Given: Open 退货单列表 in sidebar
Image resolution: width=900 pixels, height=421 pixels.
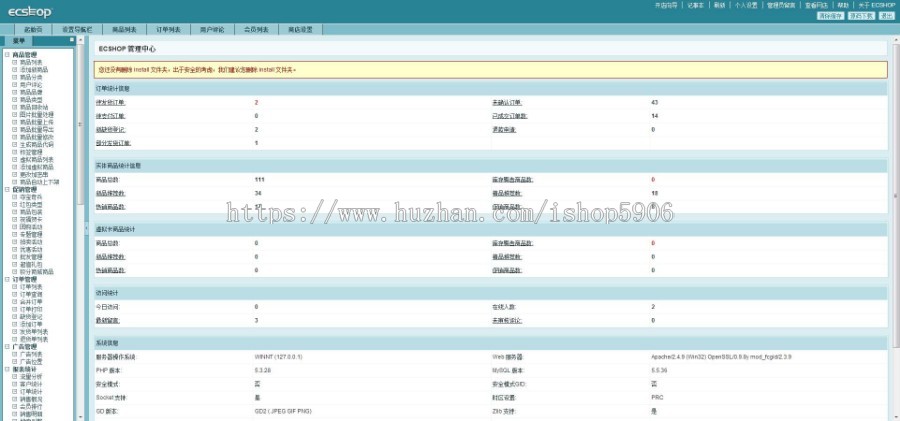Looking at the screenshot, I should [34, 339].
